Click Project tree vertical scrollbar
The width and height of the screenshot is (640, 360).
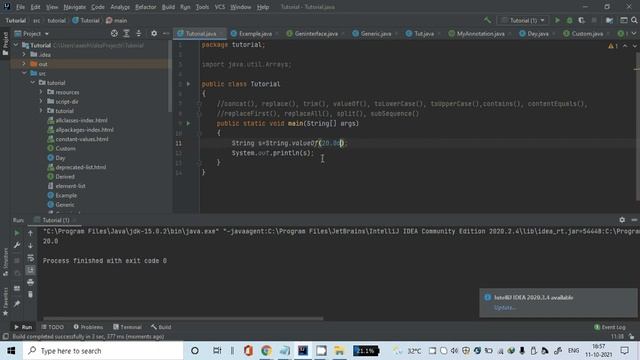(x=170, y=77)
